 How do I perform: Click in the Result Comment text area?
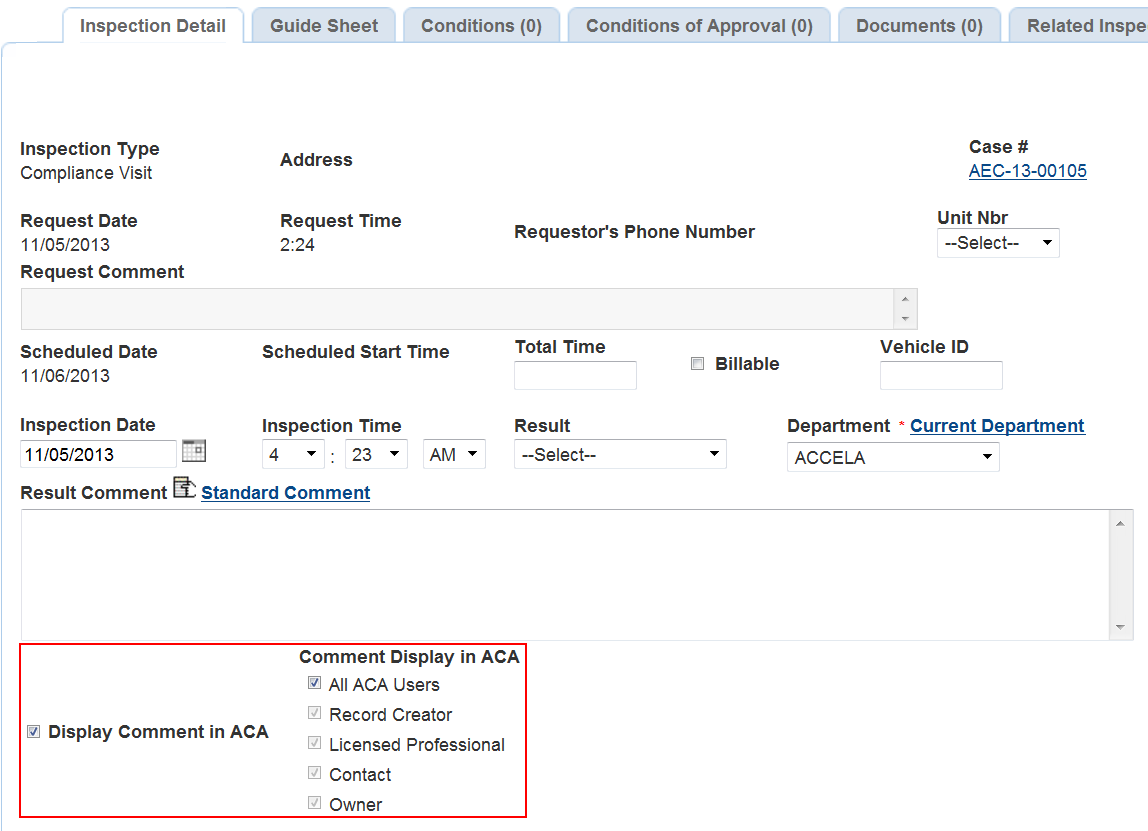[x=560, y=574]
